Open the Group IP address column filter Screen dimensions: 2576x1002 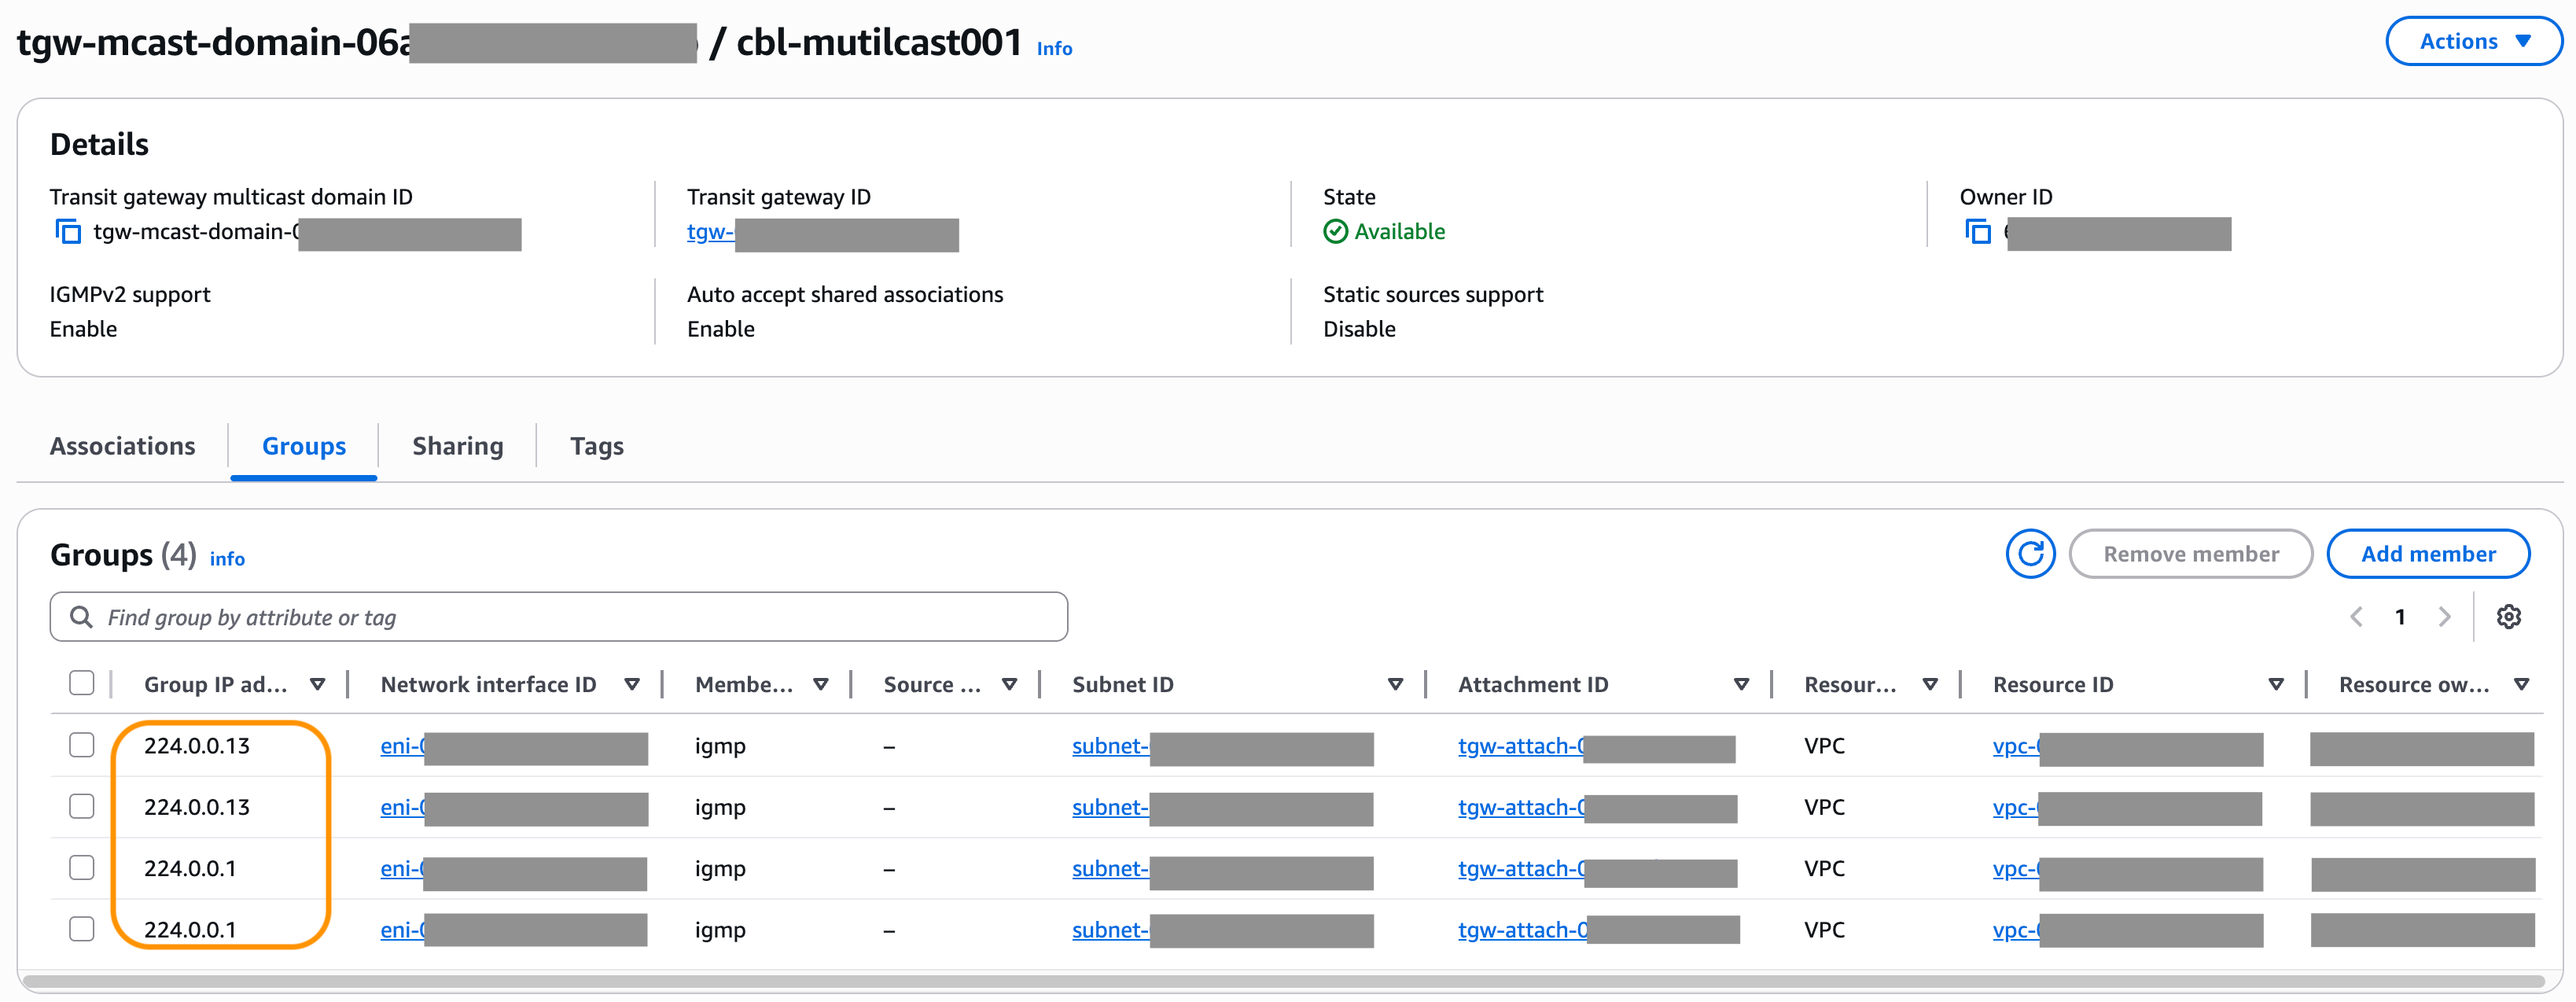click(318, 684)
